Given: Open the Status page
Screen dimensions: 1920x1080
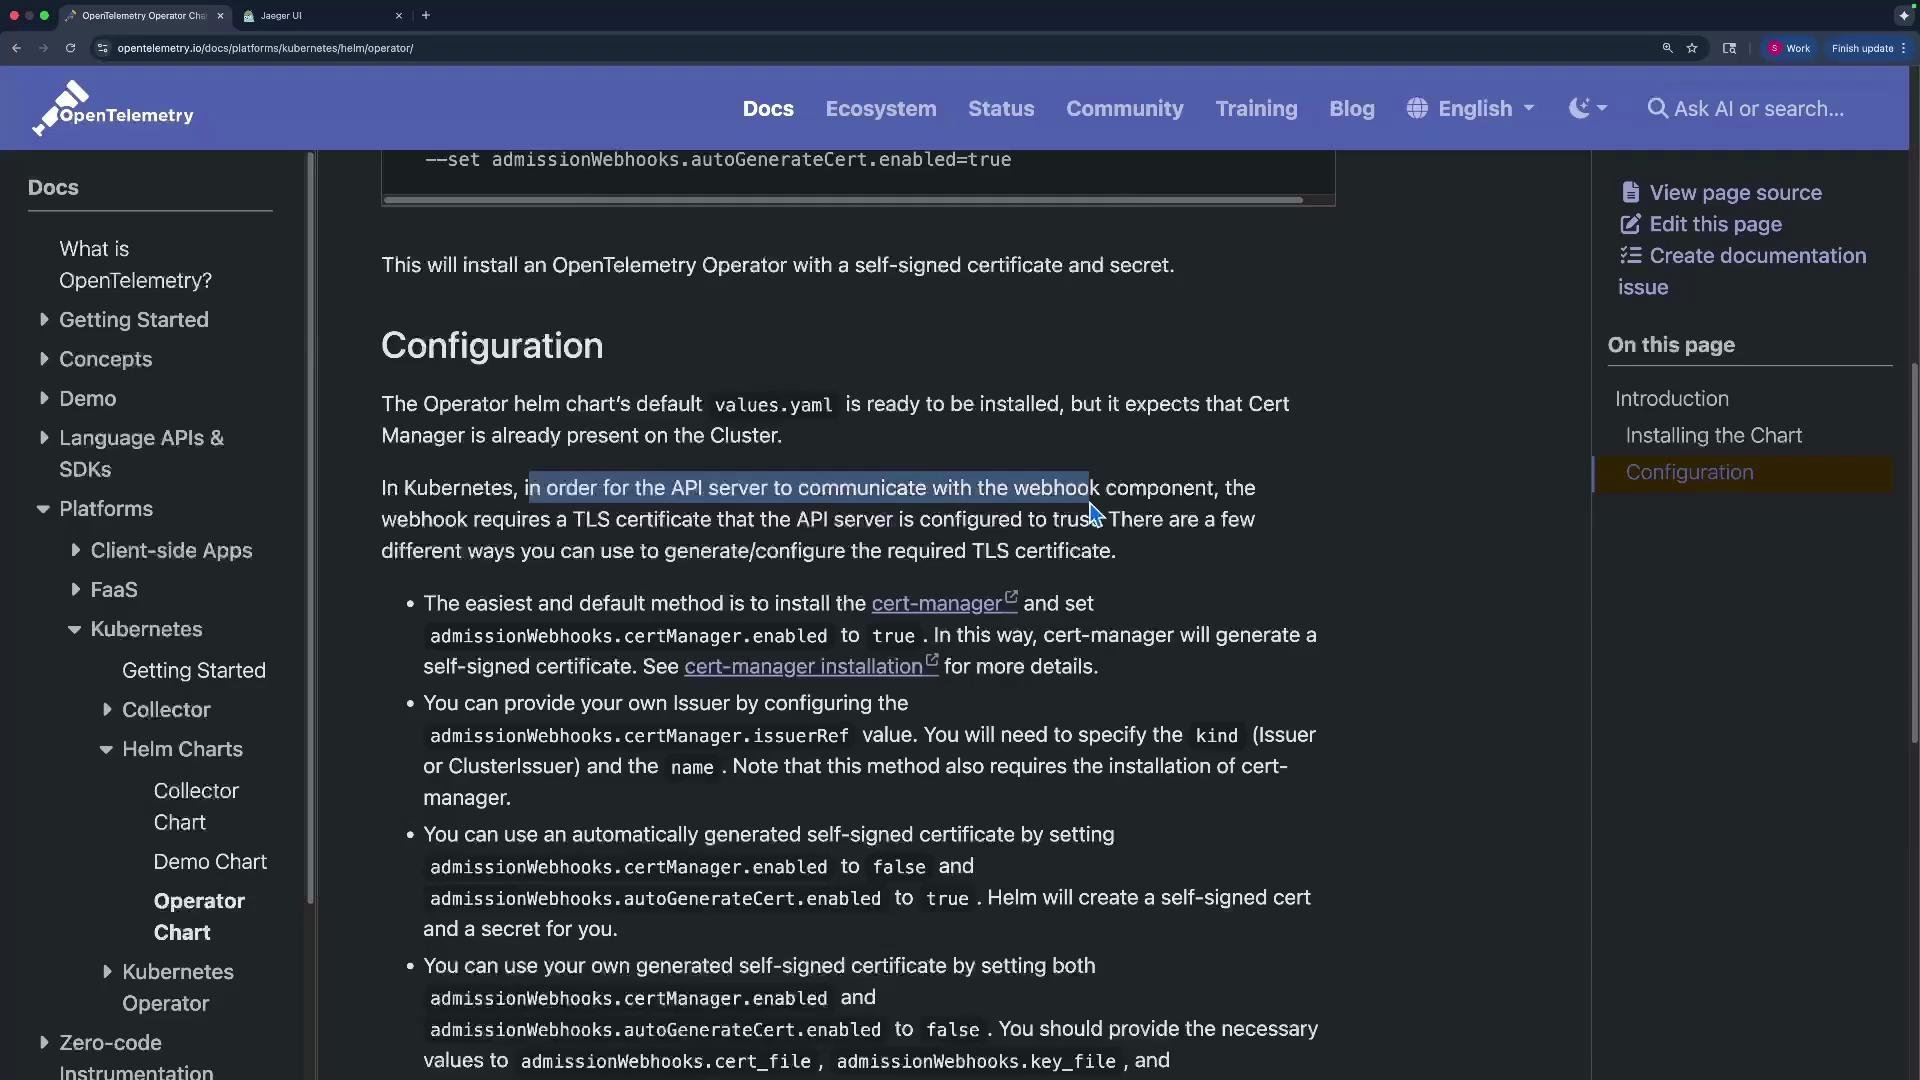Looking at the screenshot, I should (x=1001, y=108).
